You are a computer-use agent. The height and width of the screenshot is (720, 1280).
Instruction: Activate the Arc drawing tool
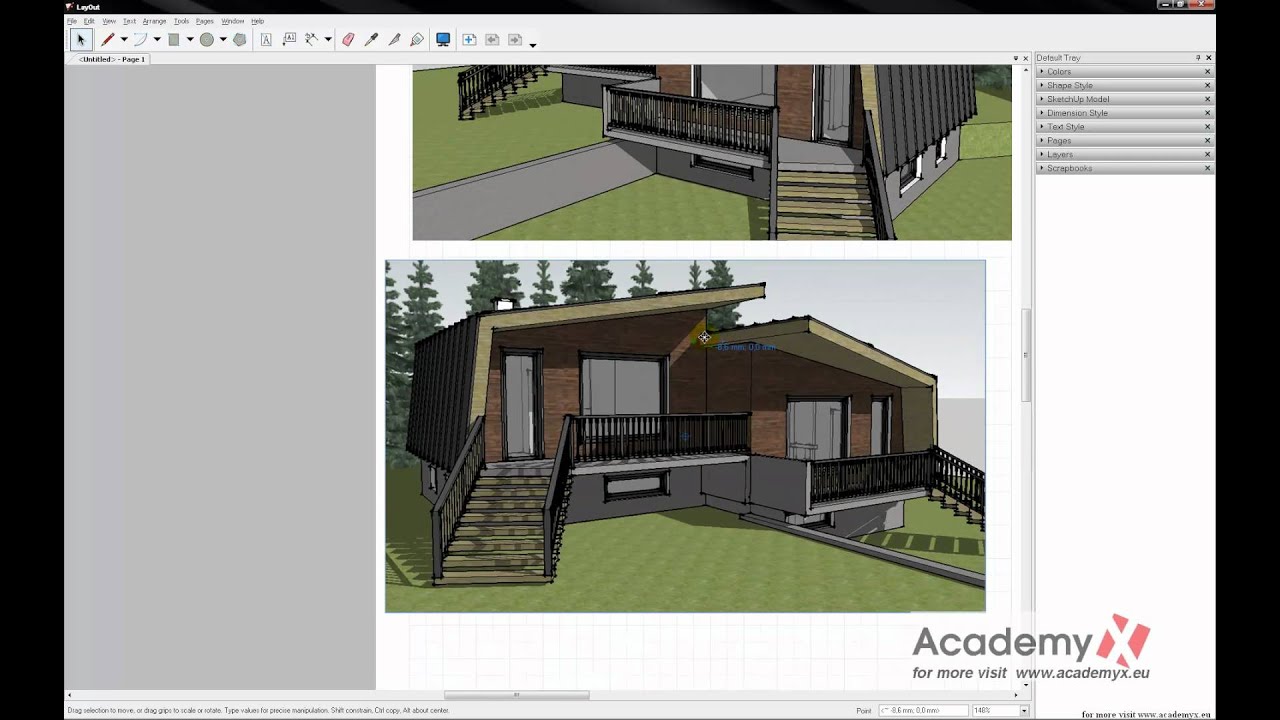(x=140, y=40)
